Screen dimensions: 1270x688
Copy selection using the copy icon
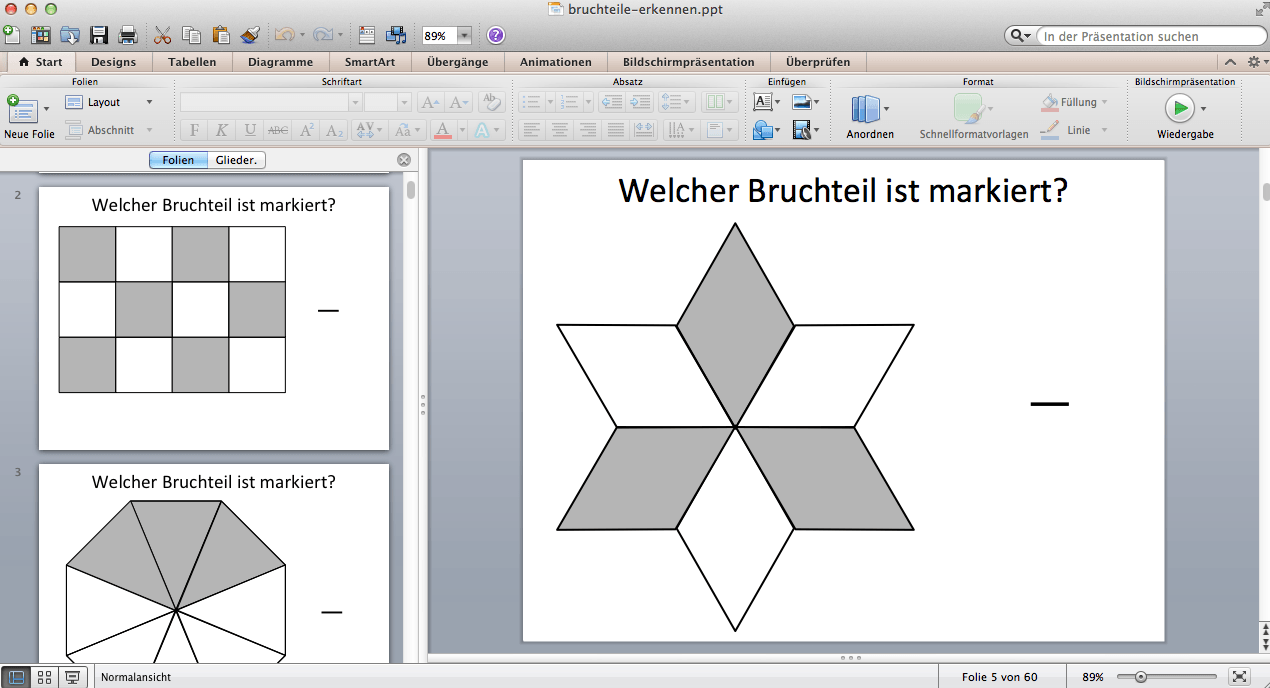192,35
